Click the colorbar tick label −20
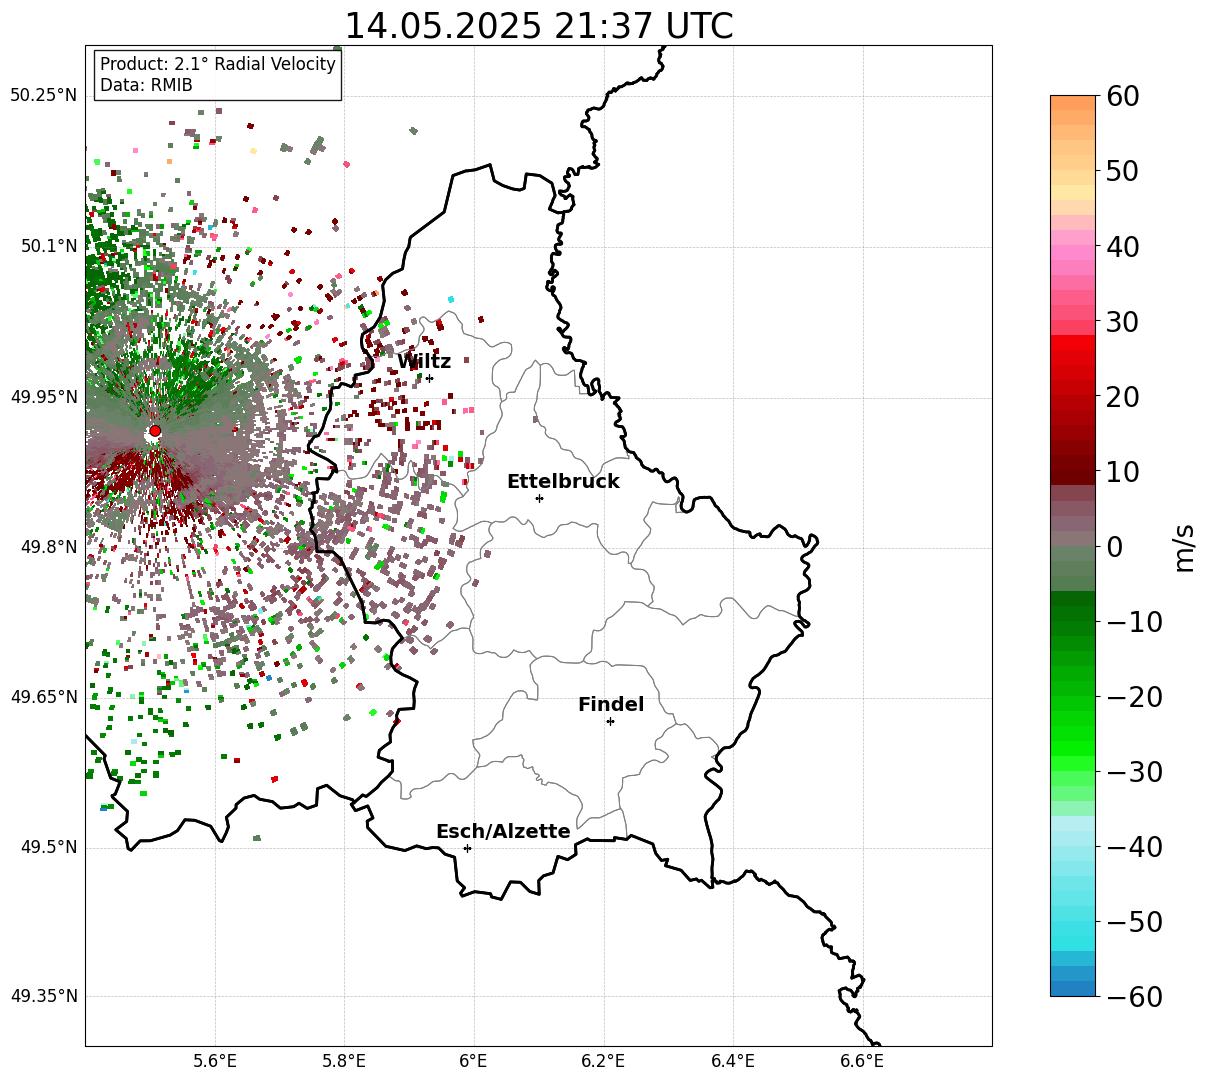 tap(1134, 697)
